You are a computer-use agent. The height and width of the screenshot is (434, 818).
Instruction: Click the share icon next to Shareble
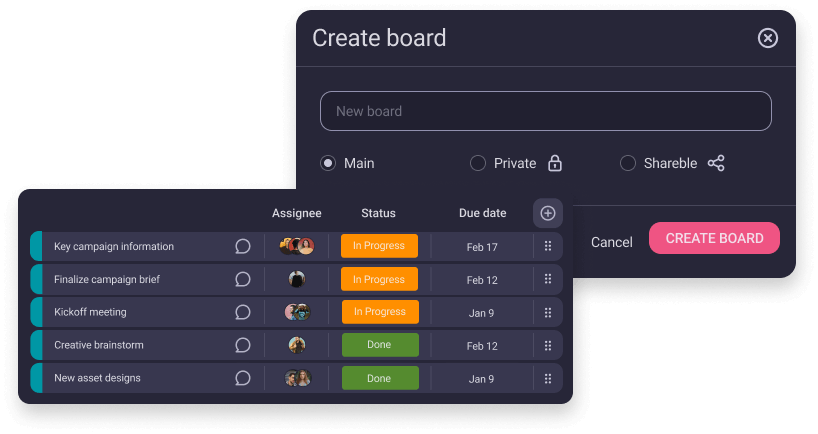(716, 163)
